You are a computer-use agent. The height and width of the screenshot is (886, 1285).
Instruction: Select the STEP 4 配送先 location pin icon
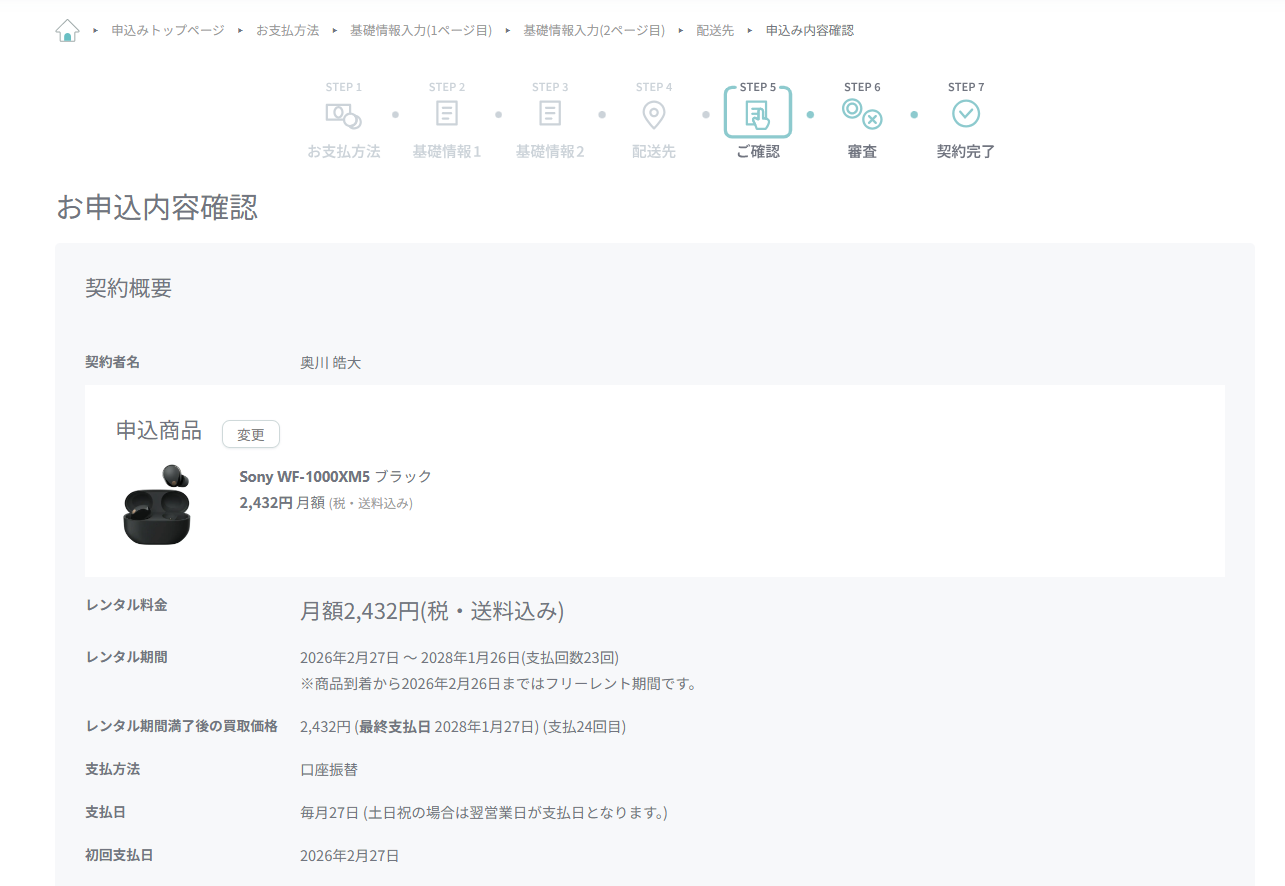pos(654,114)
